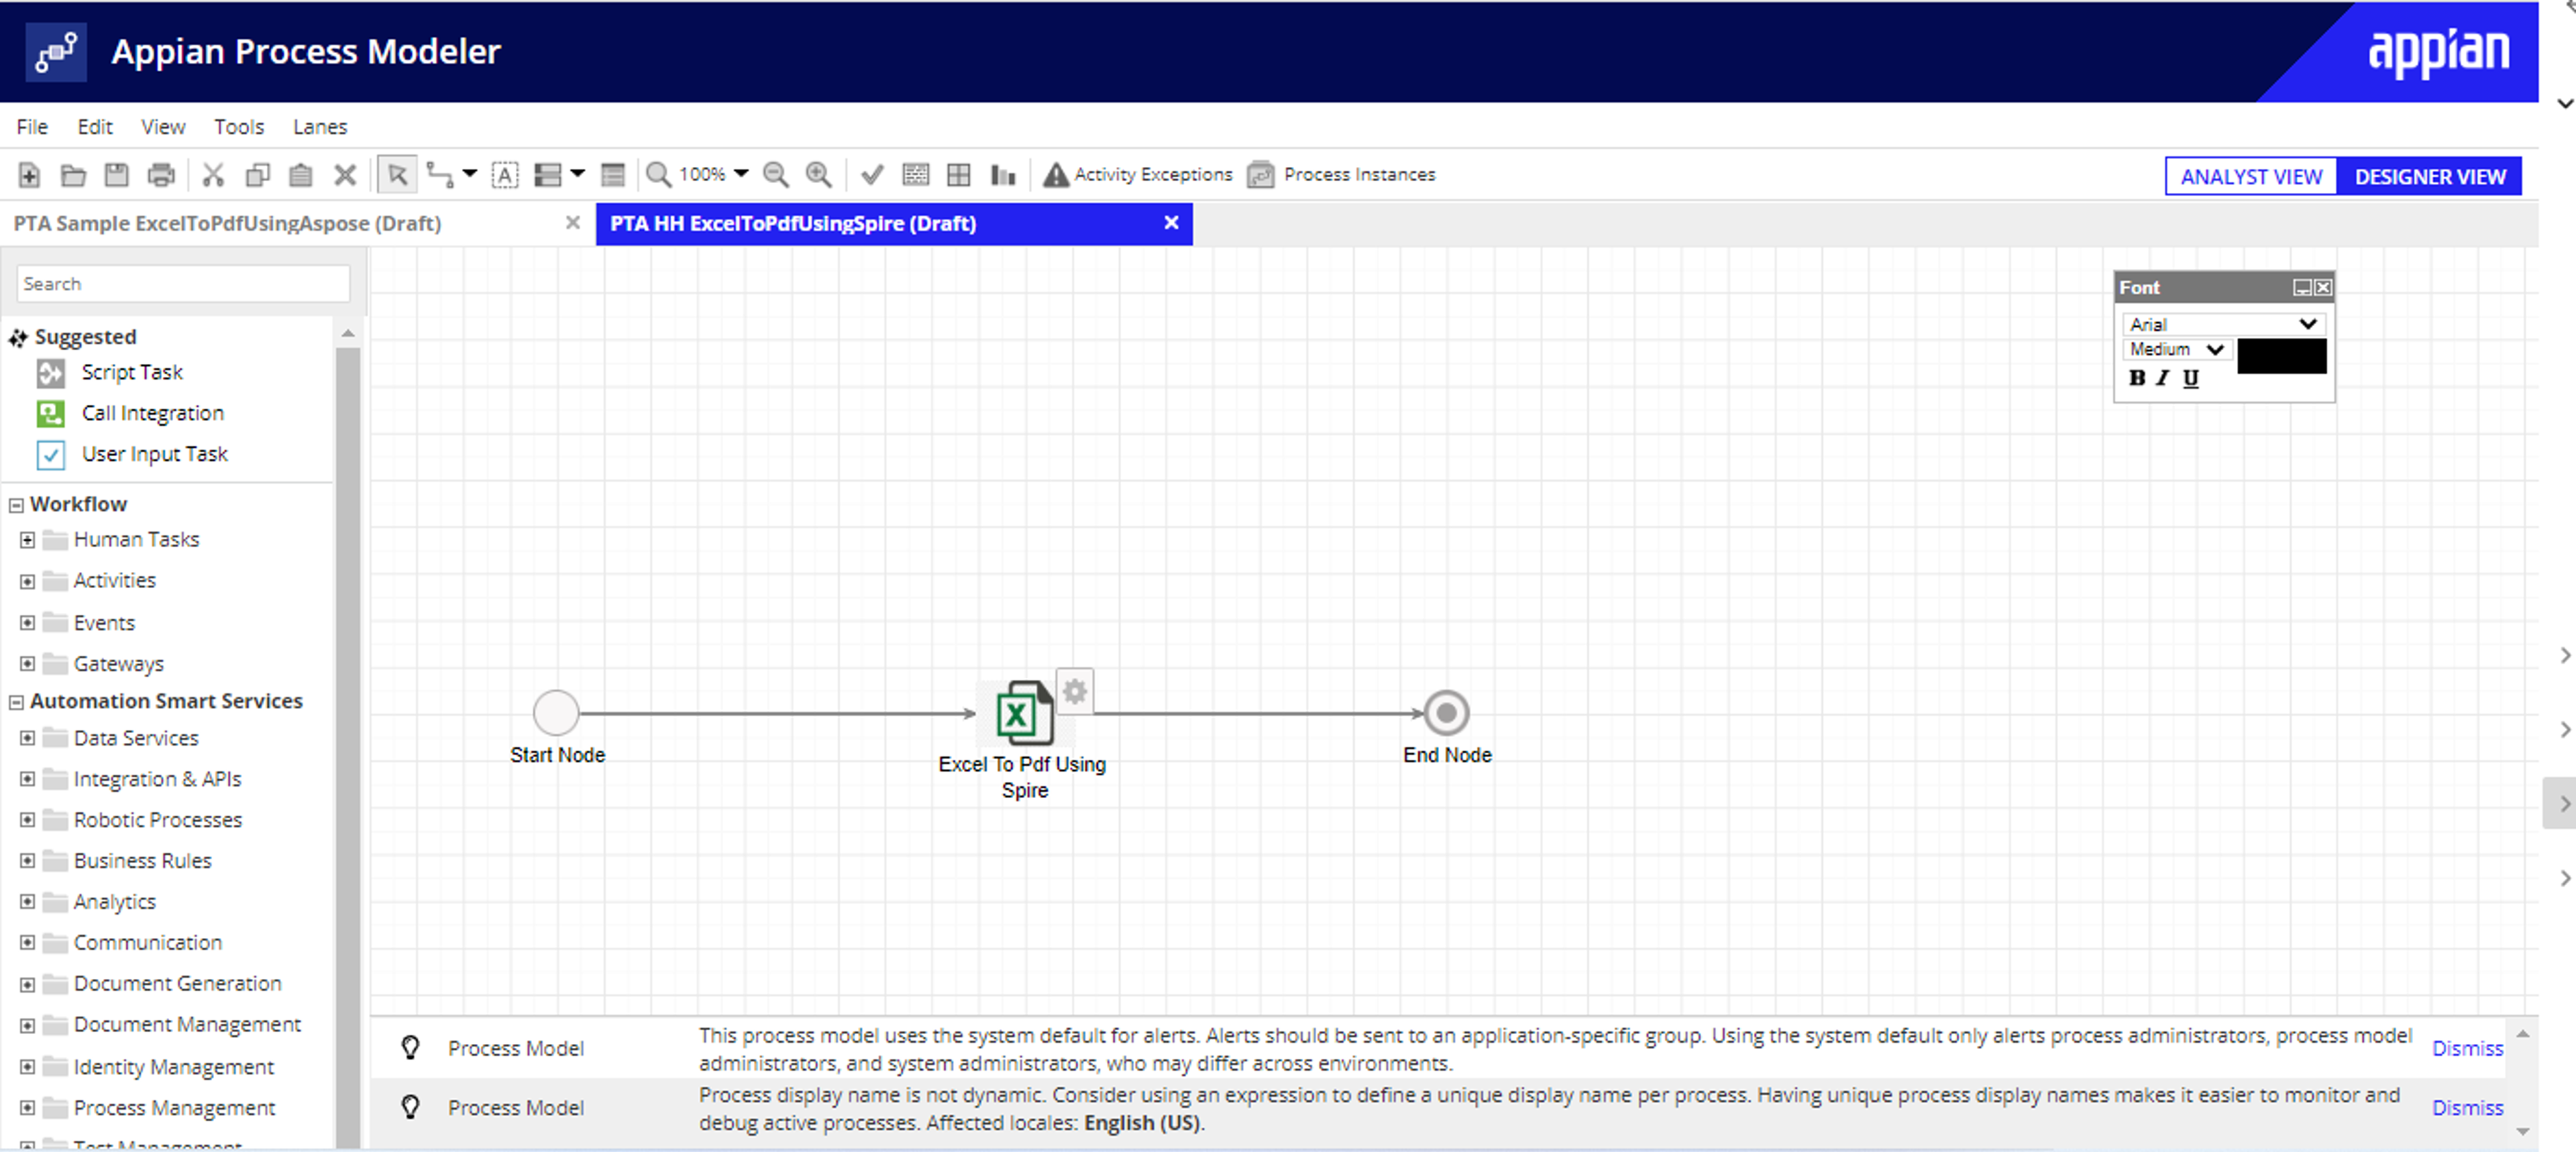The height and width of the screenshot is (1152, 2576).
Task: Toggle Bold in the Font panel
Action: pyautogui.click(x=2137, y=378)
